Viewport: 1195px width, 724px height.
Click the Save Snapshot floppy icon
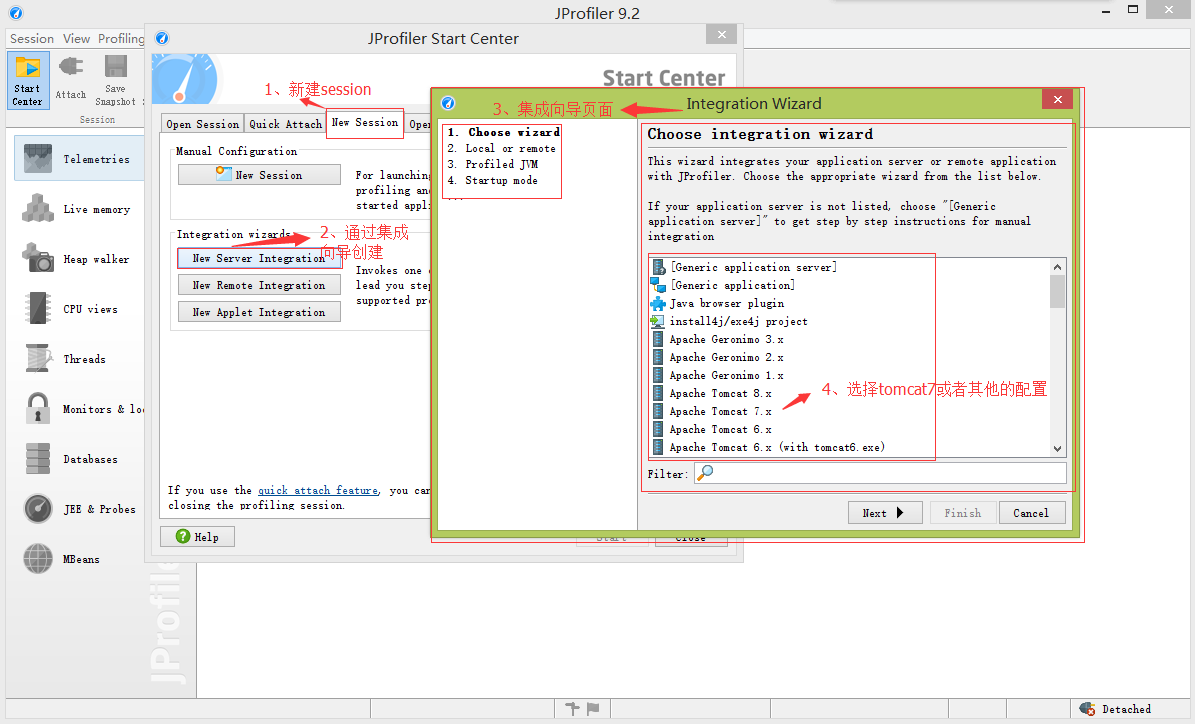[116, 67]
